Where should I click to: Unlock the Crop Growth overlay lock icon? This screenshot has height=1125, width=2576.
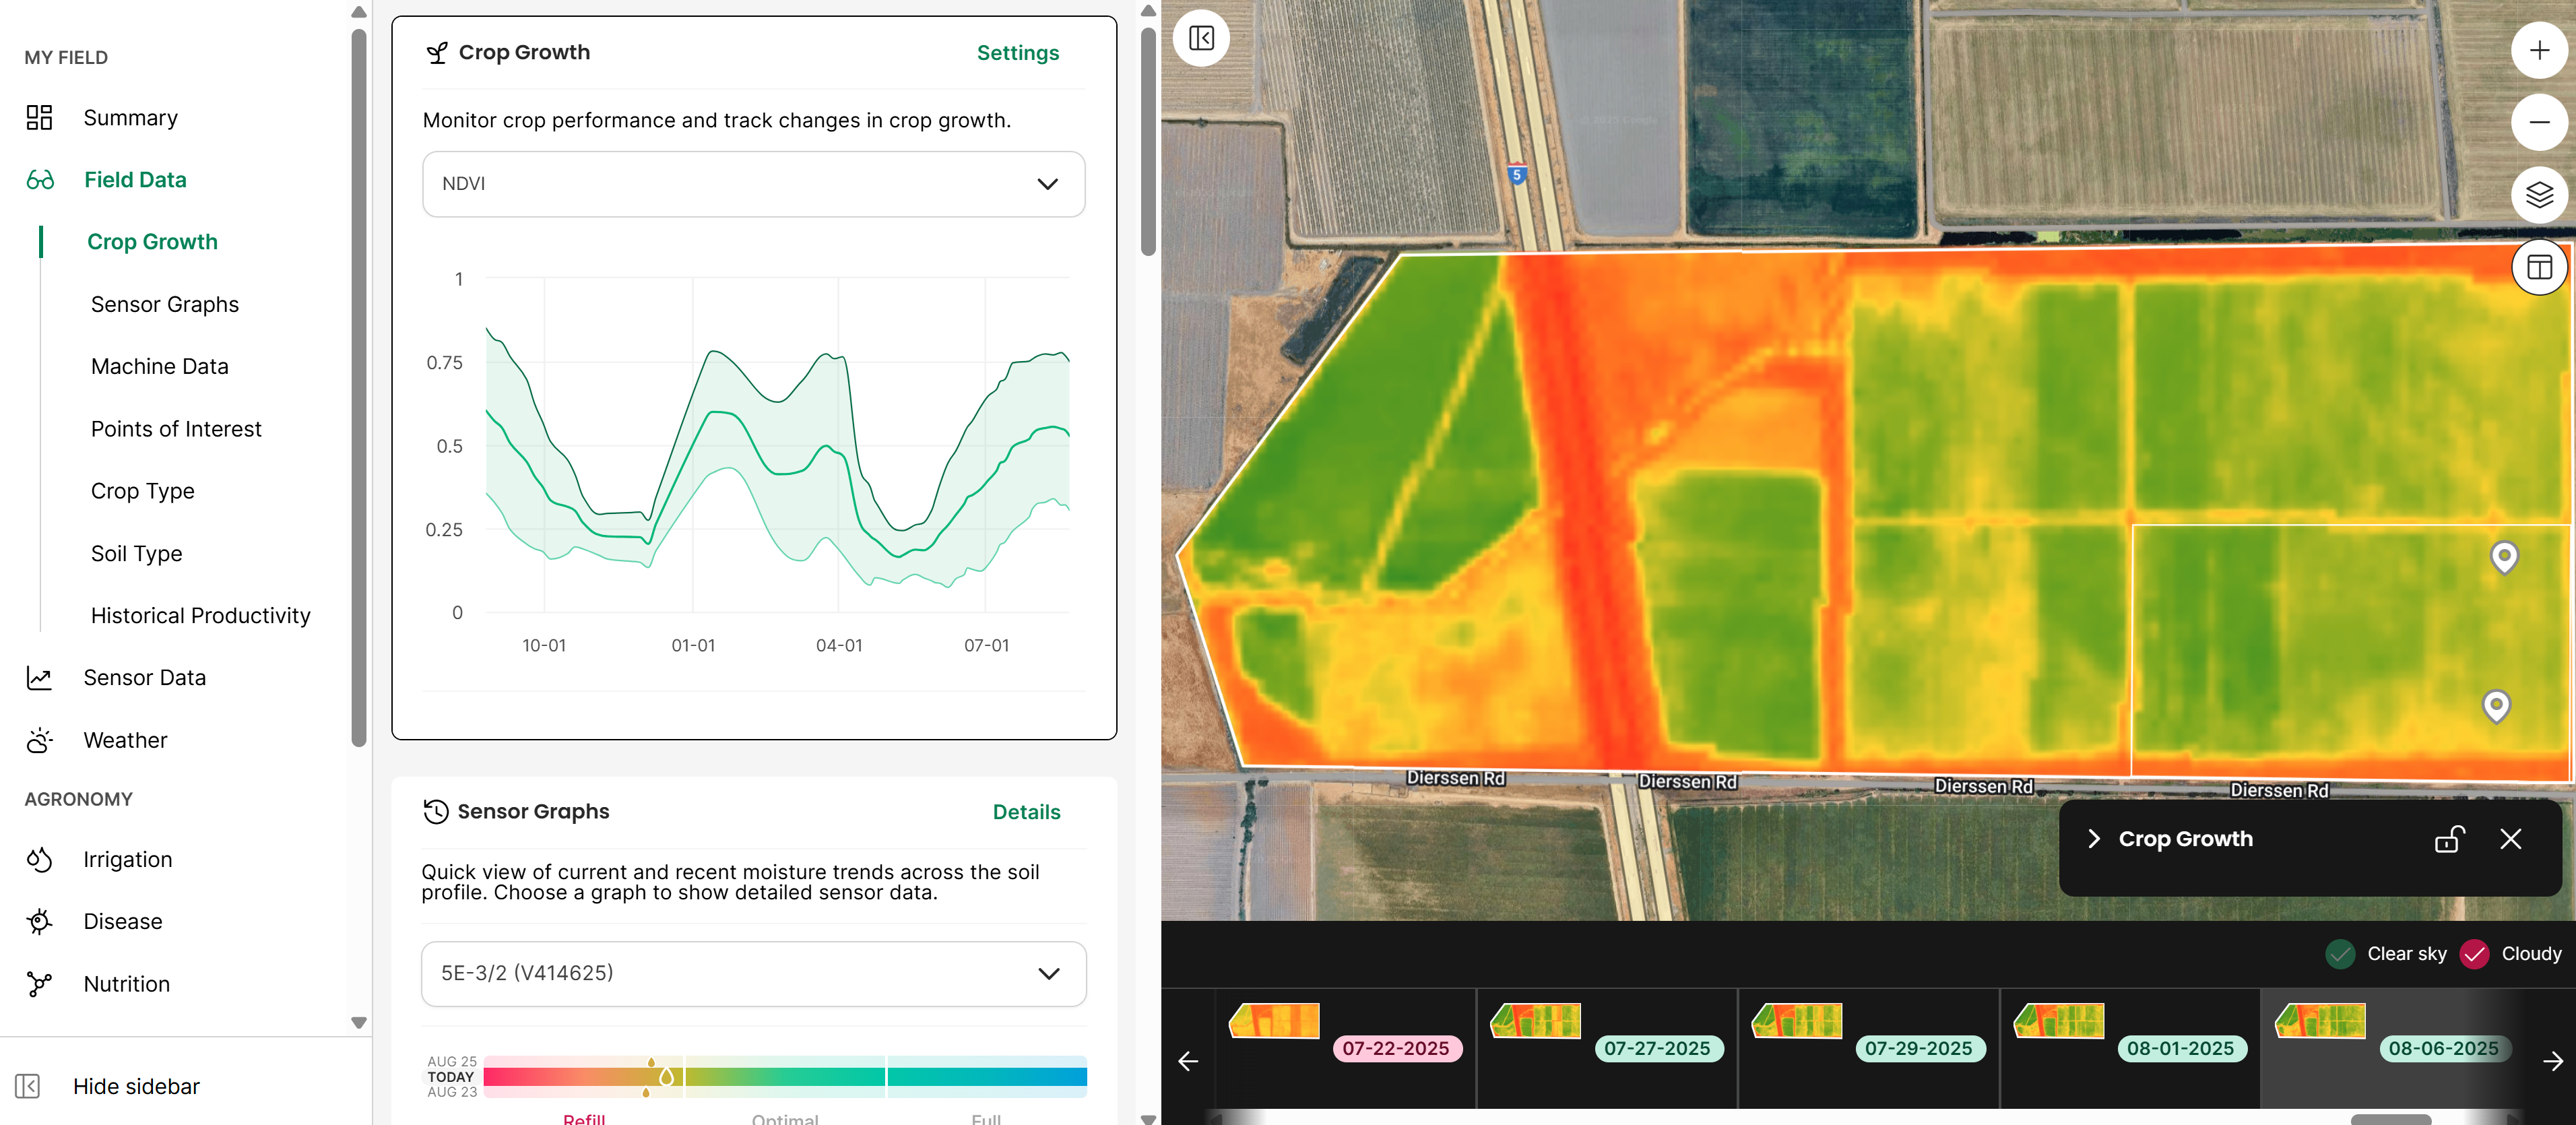pos(2448,839)
